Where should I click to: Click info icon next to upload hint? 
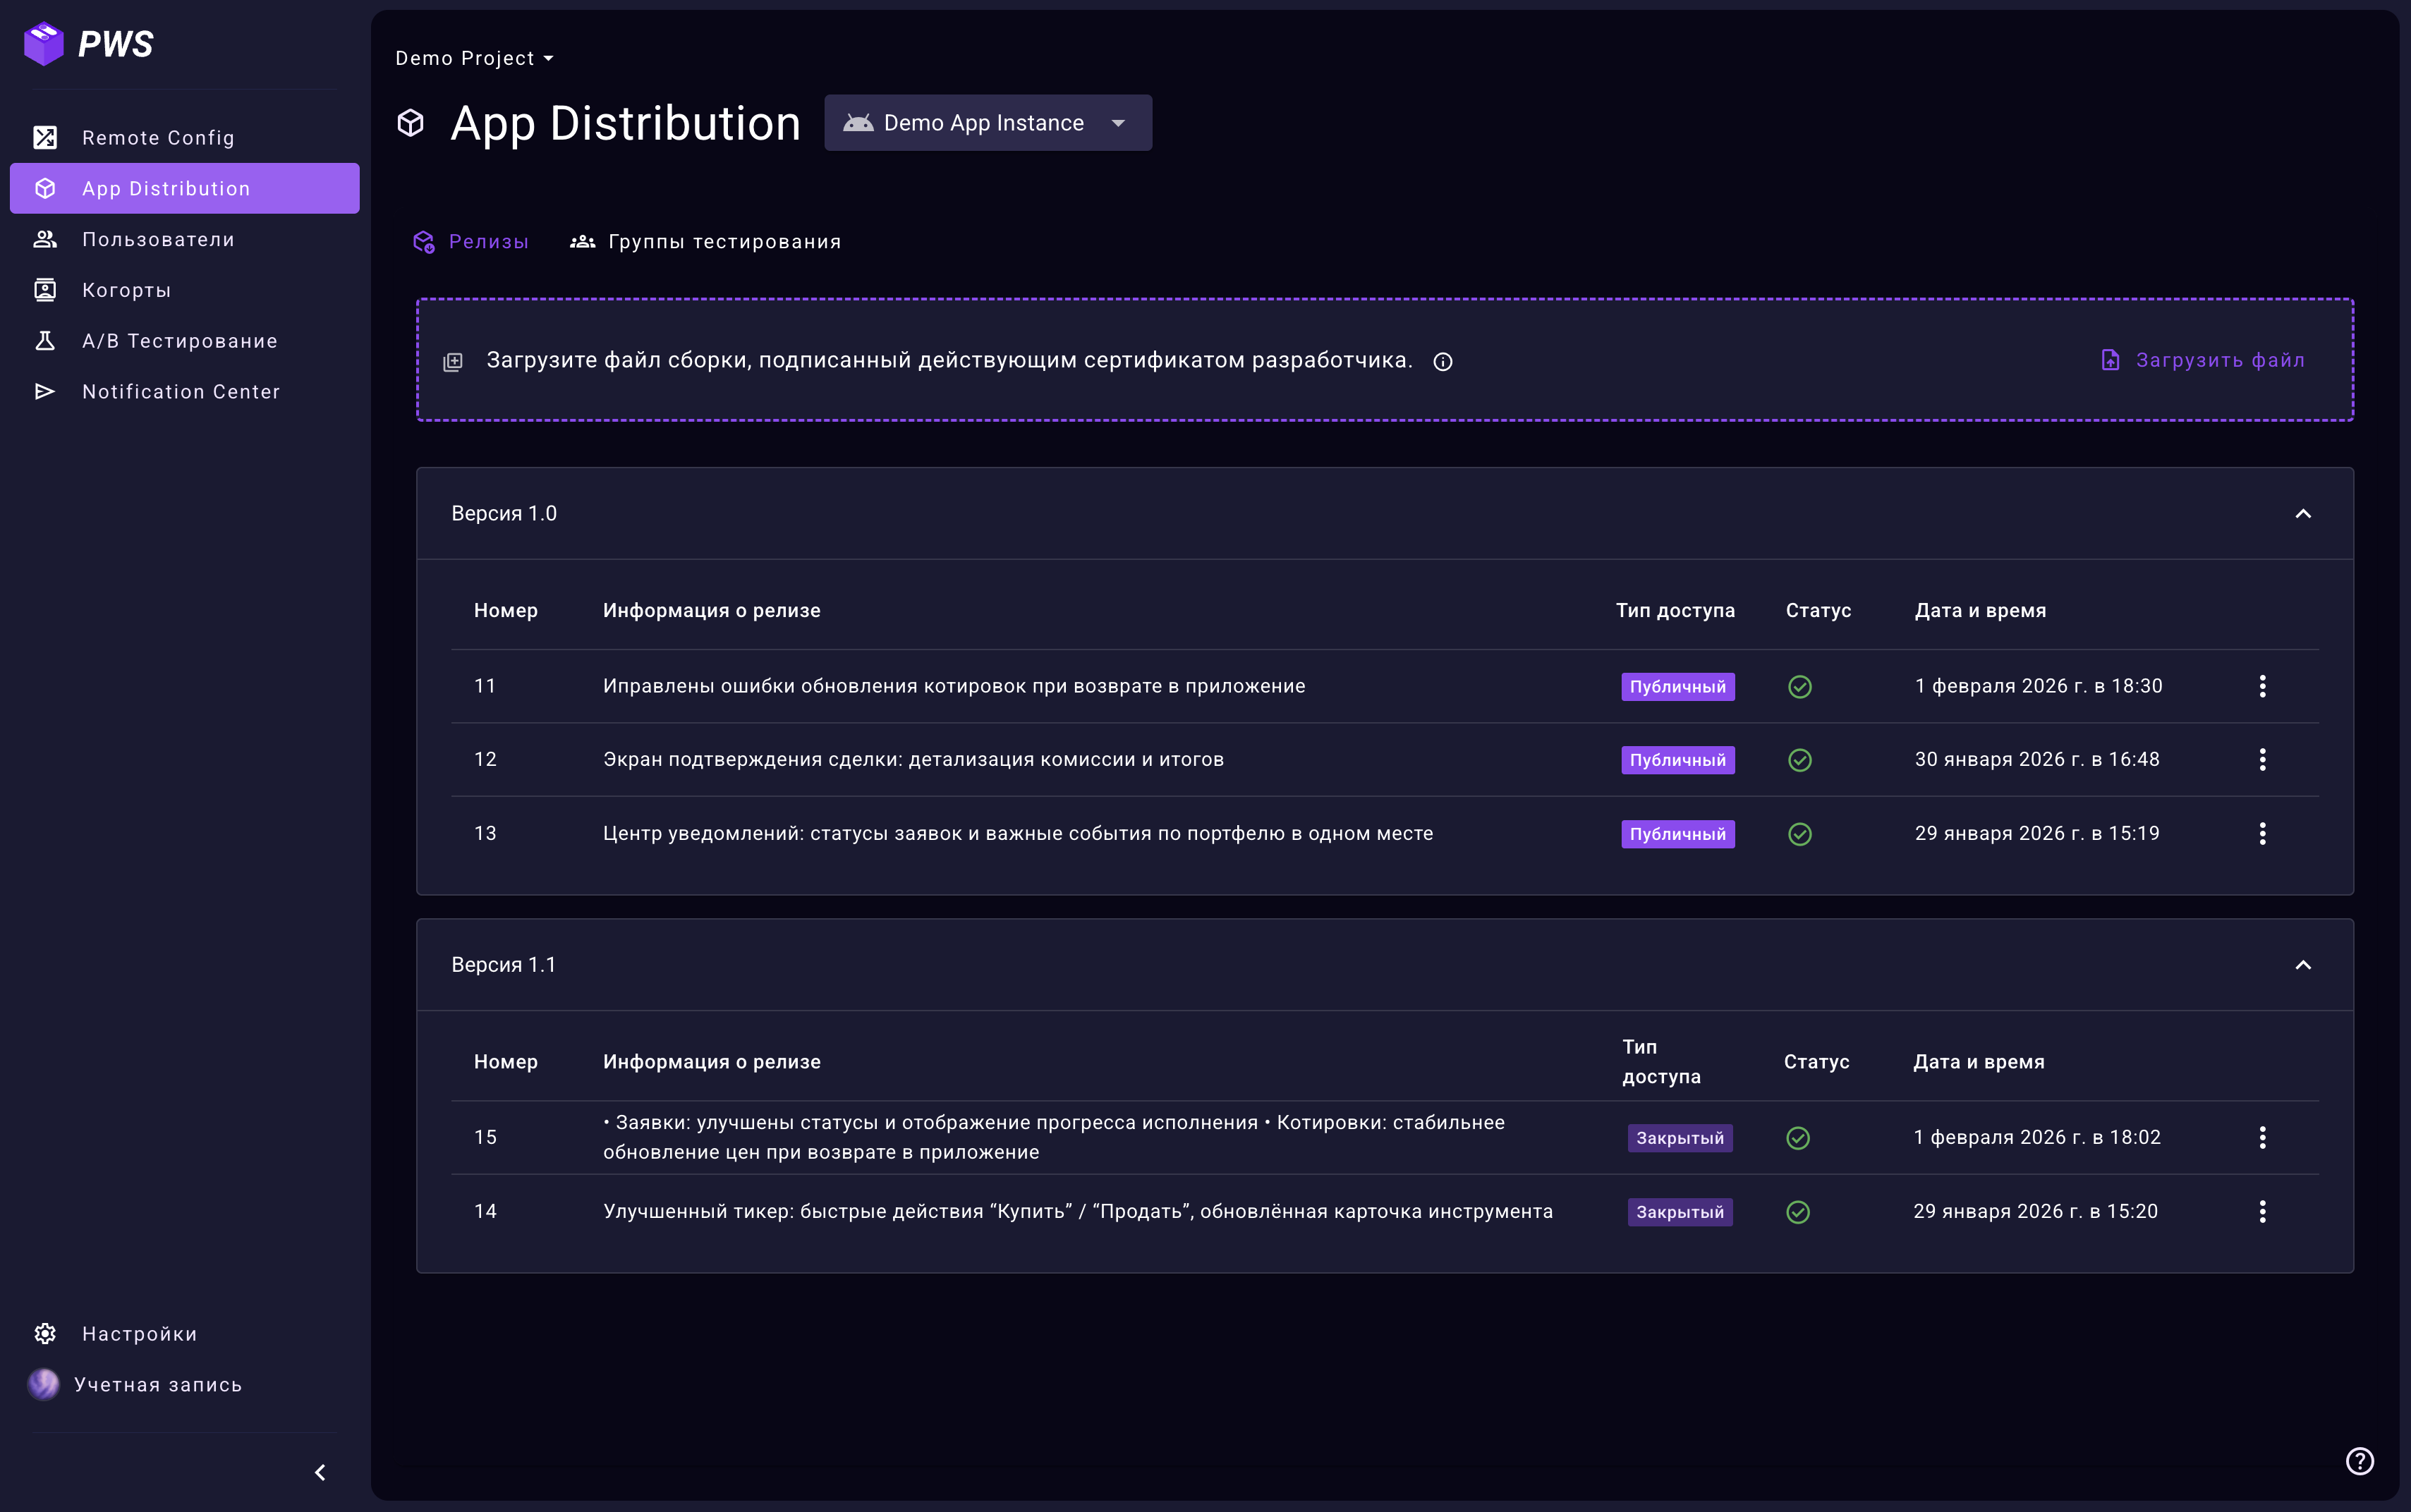[1442, 362]
